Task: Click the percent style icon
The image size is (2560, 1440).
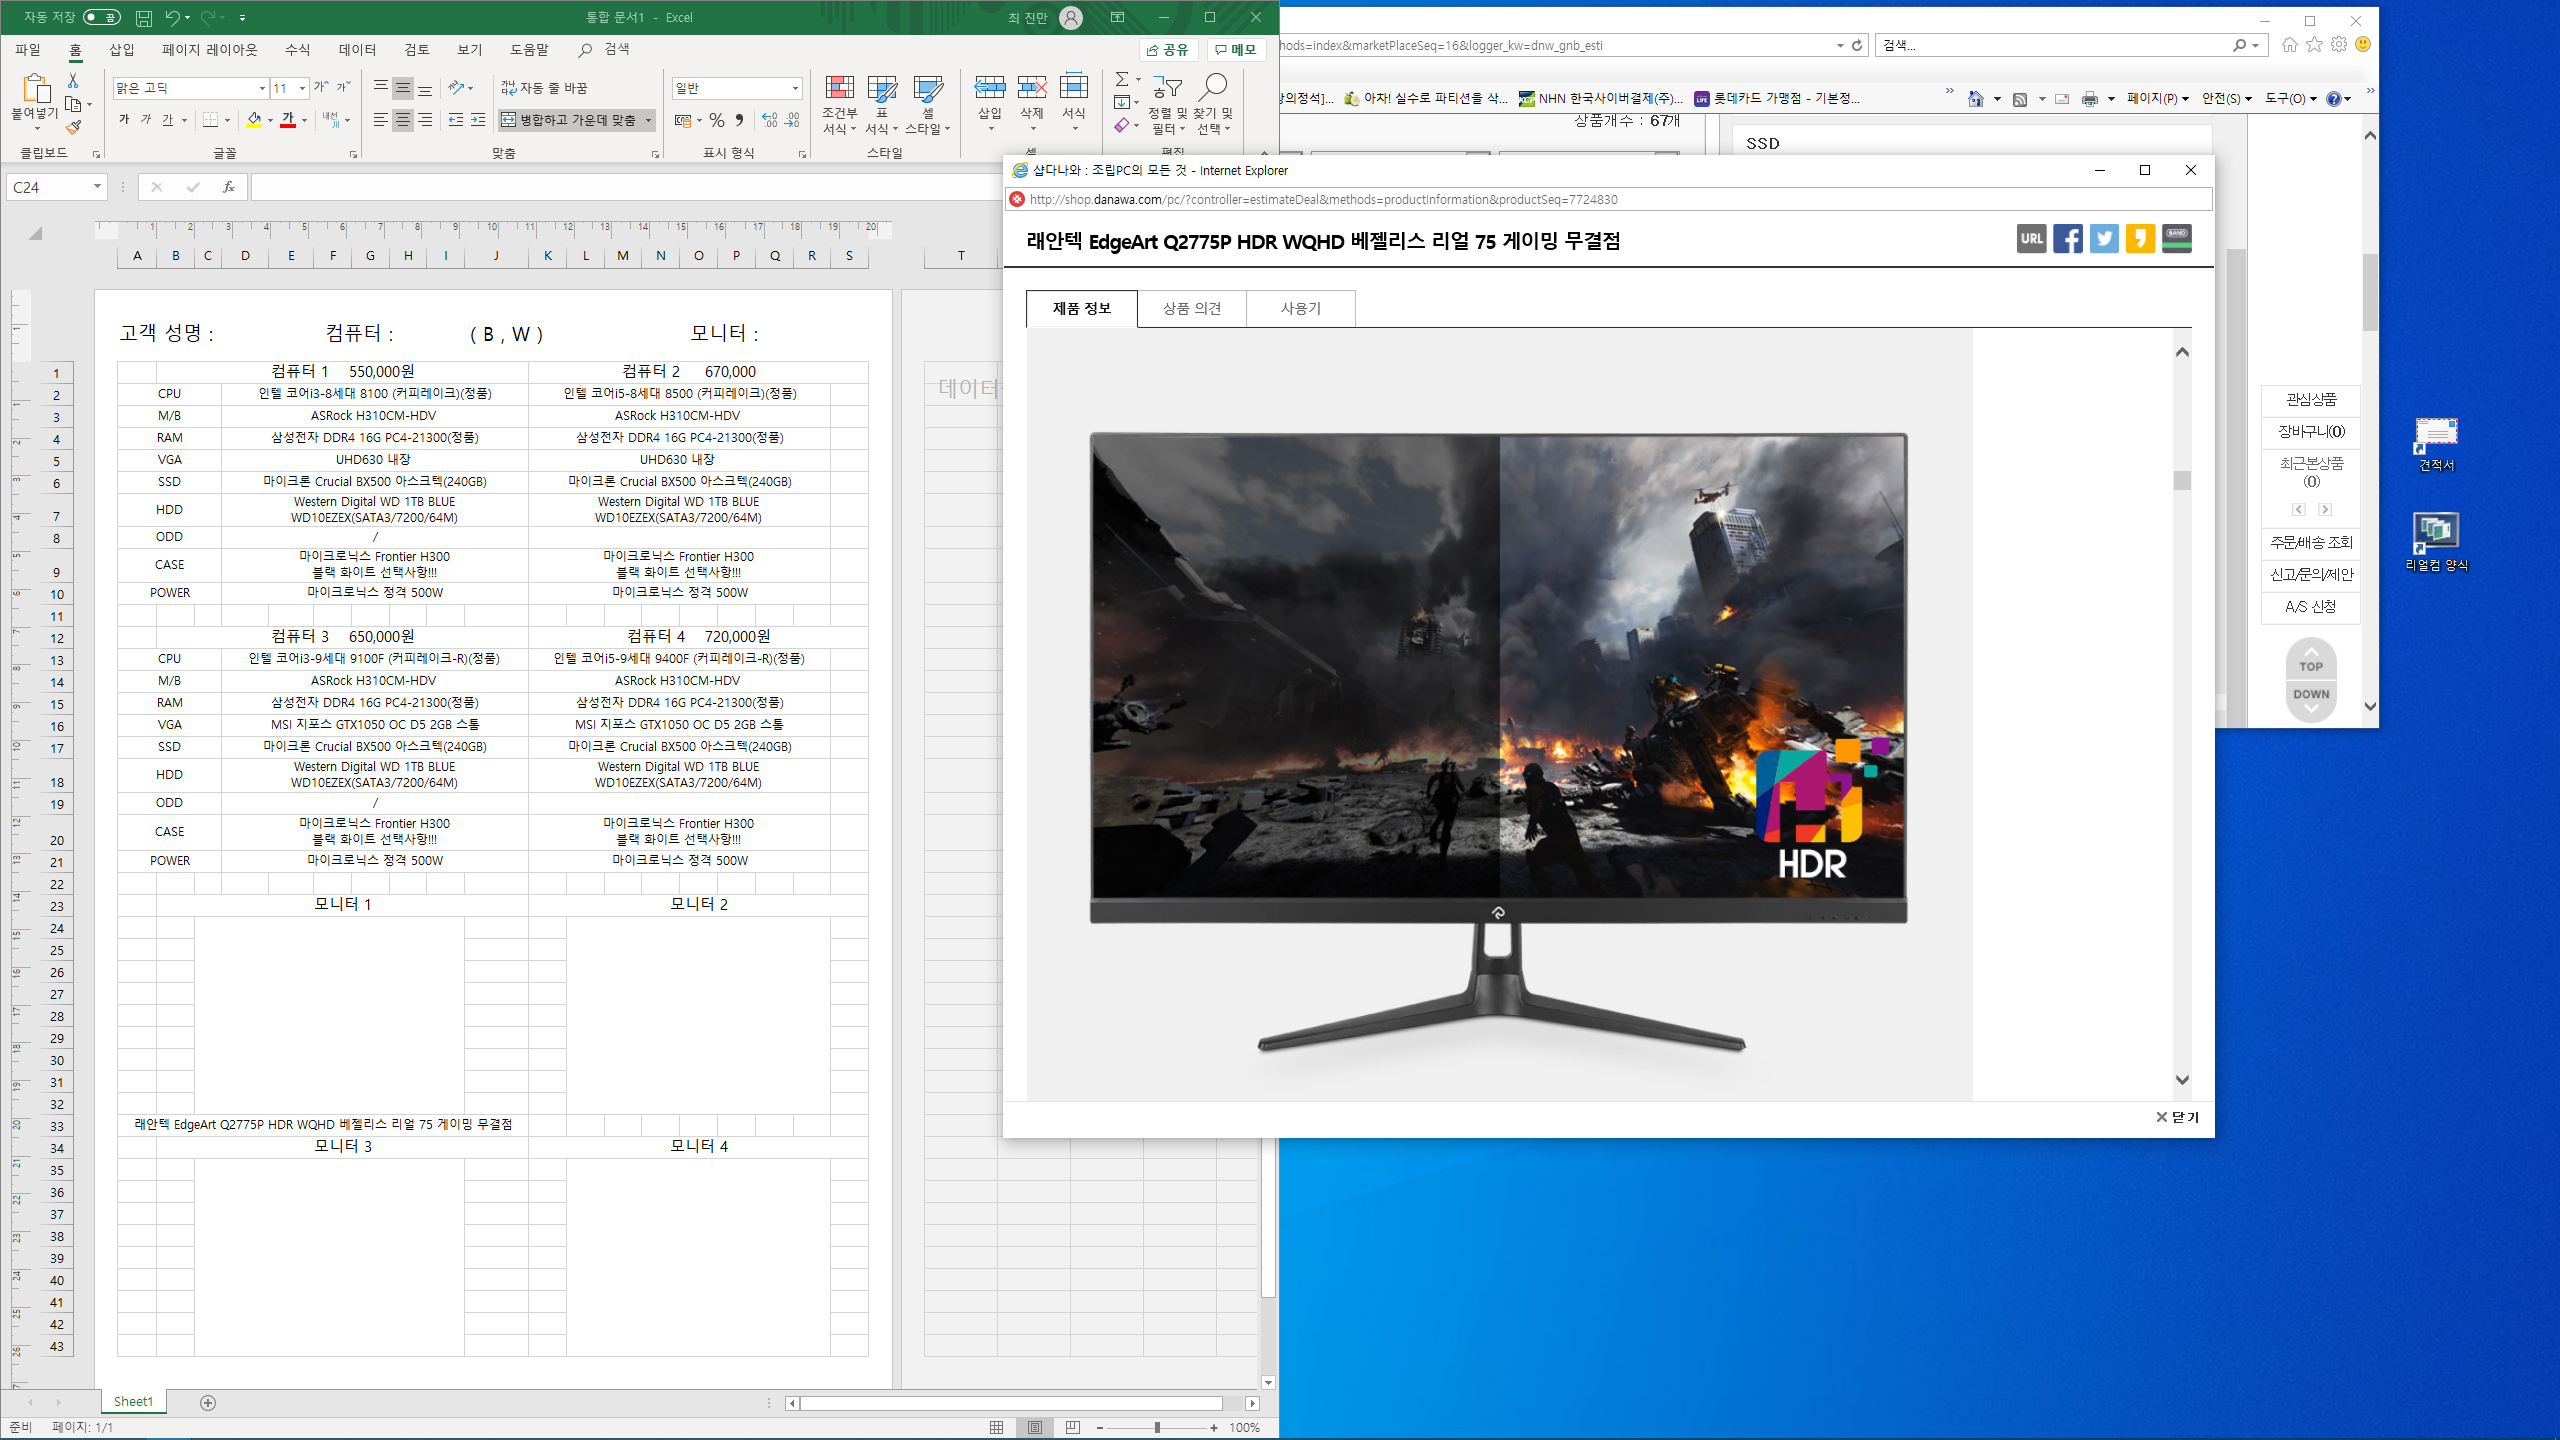Action: tap(717, 120)
